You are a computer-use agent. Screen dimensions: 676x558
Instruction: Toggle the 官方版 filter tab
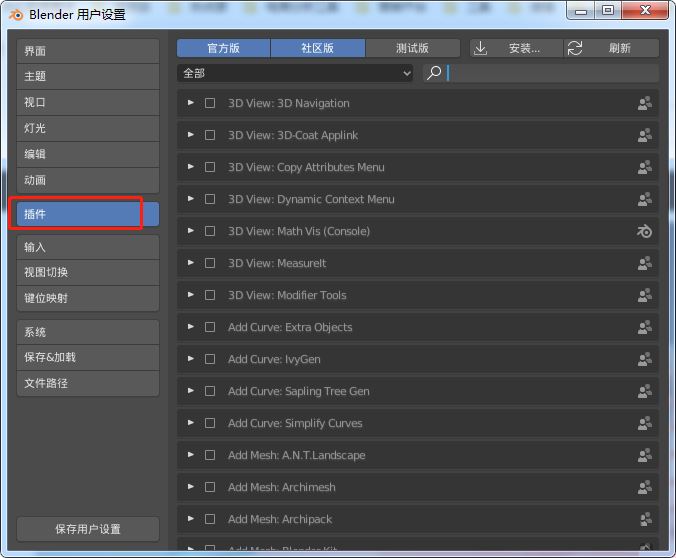click(x=223, y=48)
